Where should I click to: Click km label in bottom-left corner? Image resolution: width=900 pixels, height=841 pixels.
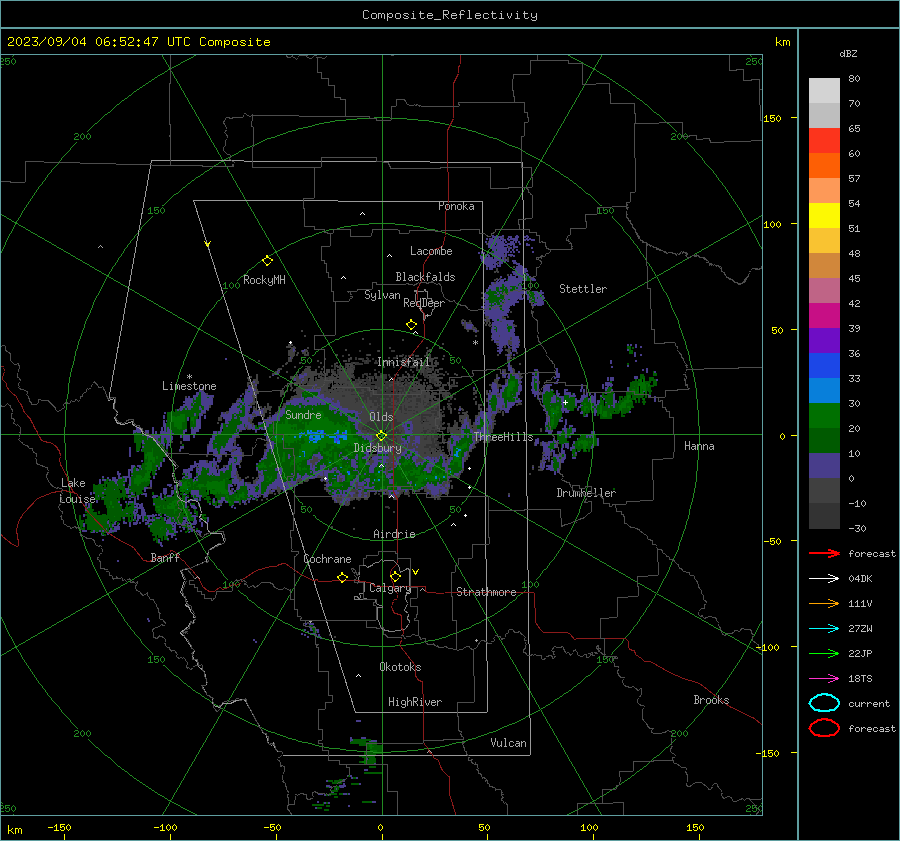14,830
